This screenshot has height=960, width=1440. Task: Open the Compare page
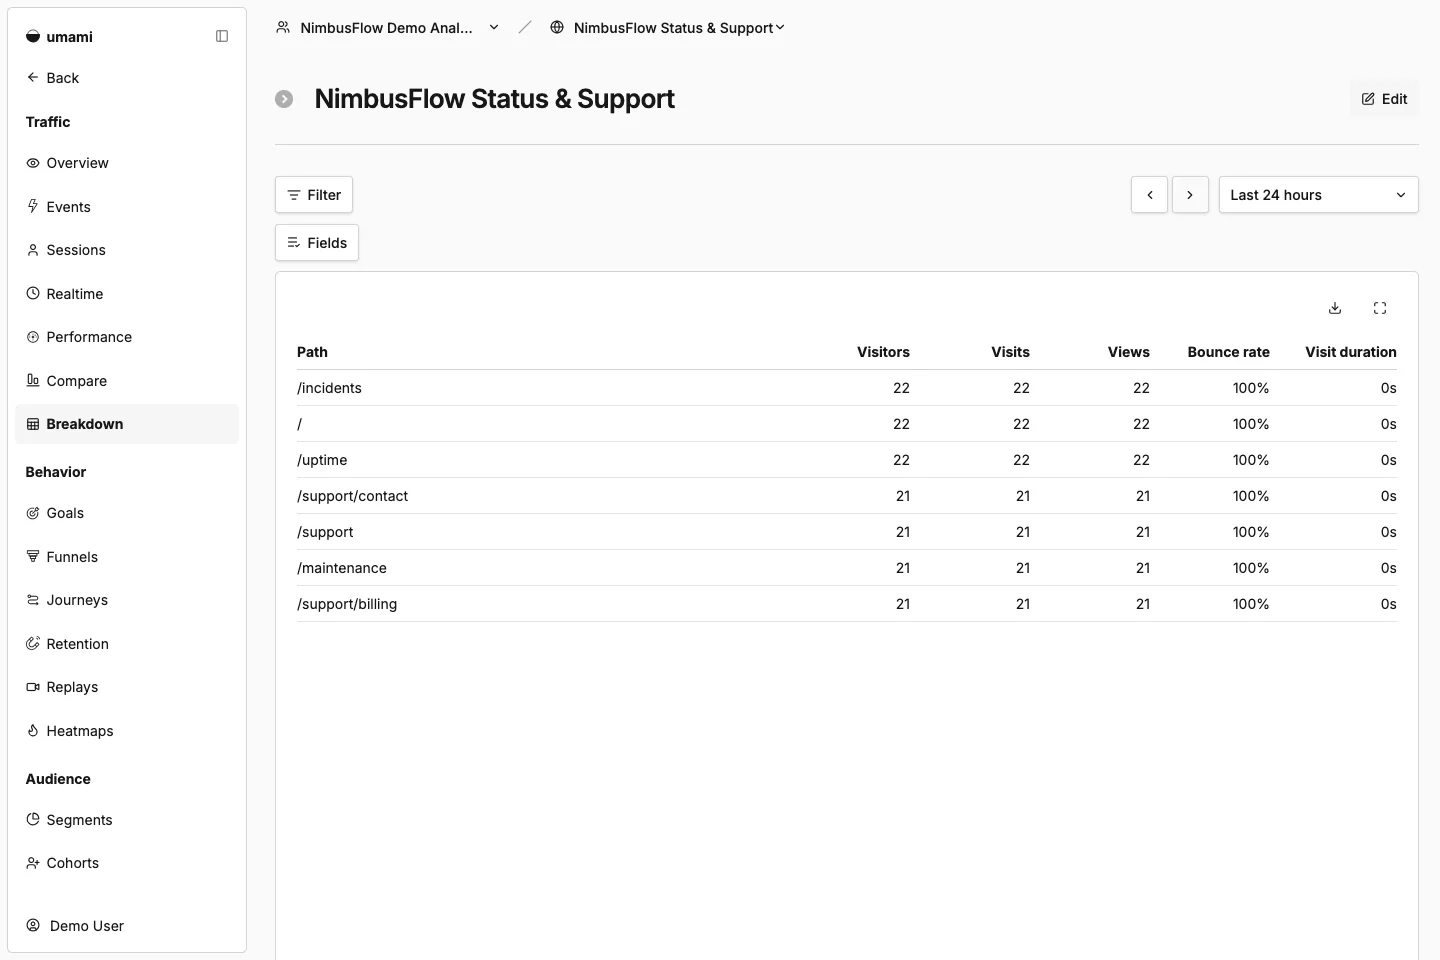click(127, 381)
